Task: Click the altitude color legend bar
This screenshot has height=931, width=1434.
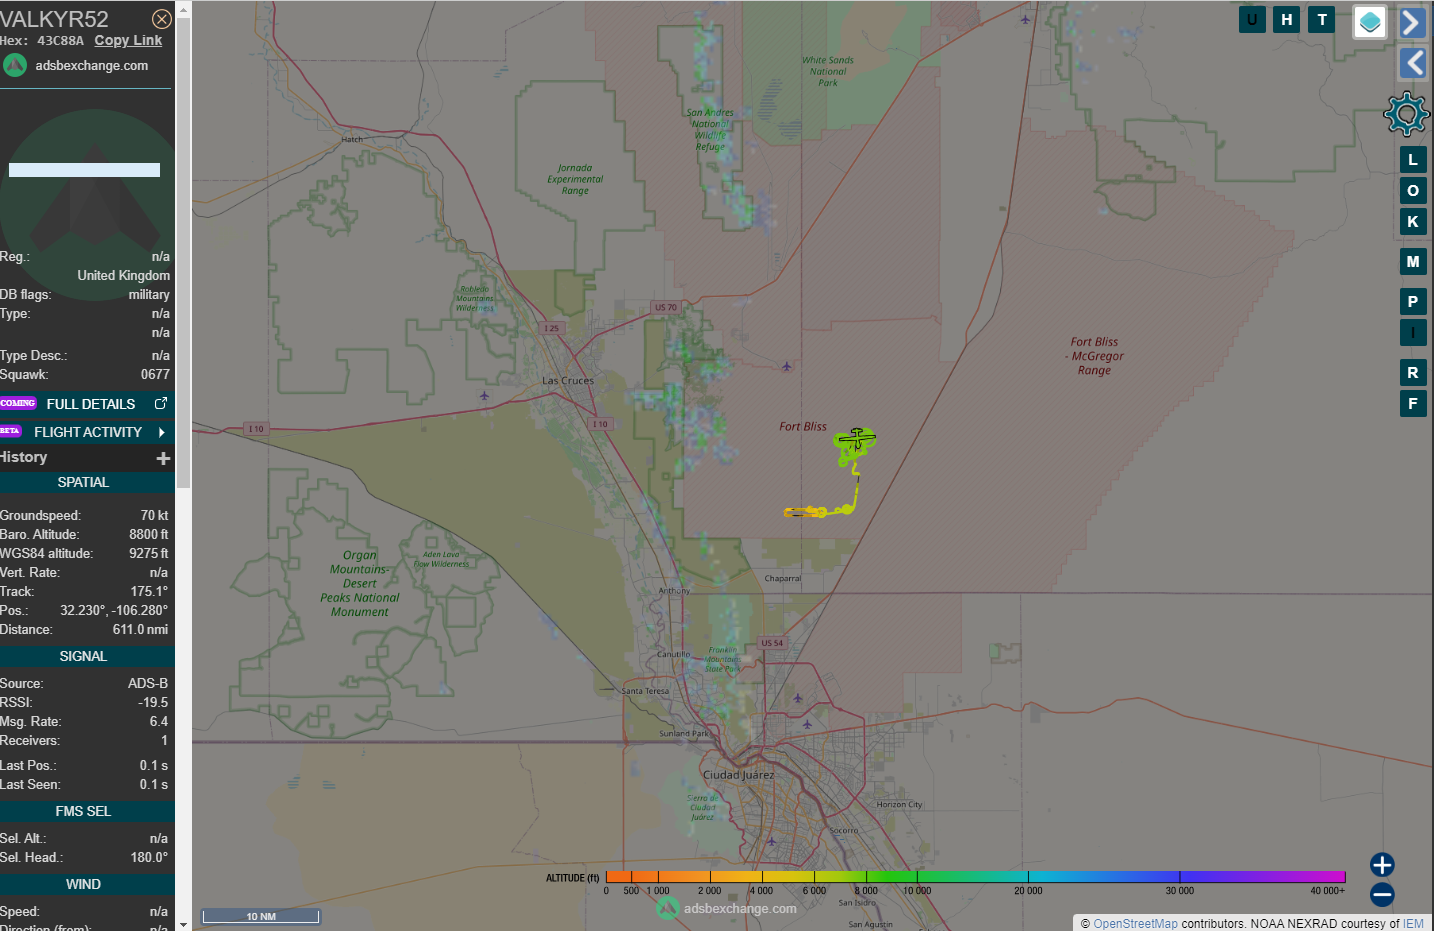Action: click(x=975, y=877)
